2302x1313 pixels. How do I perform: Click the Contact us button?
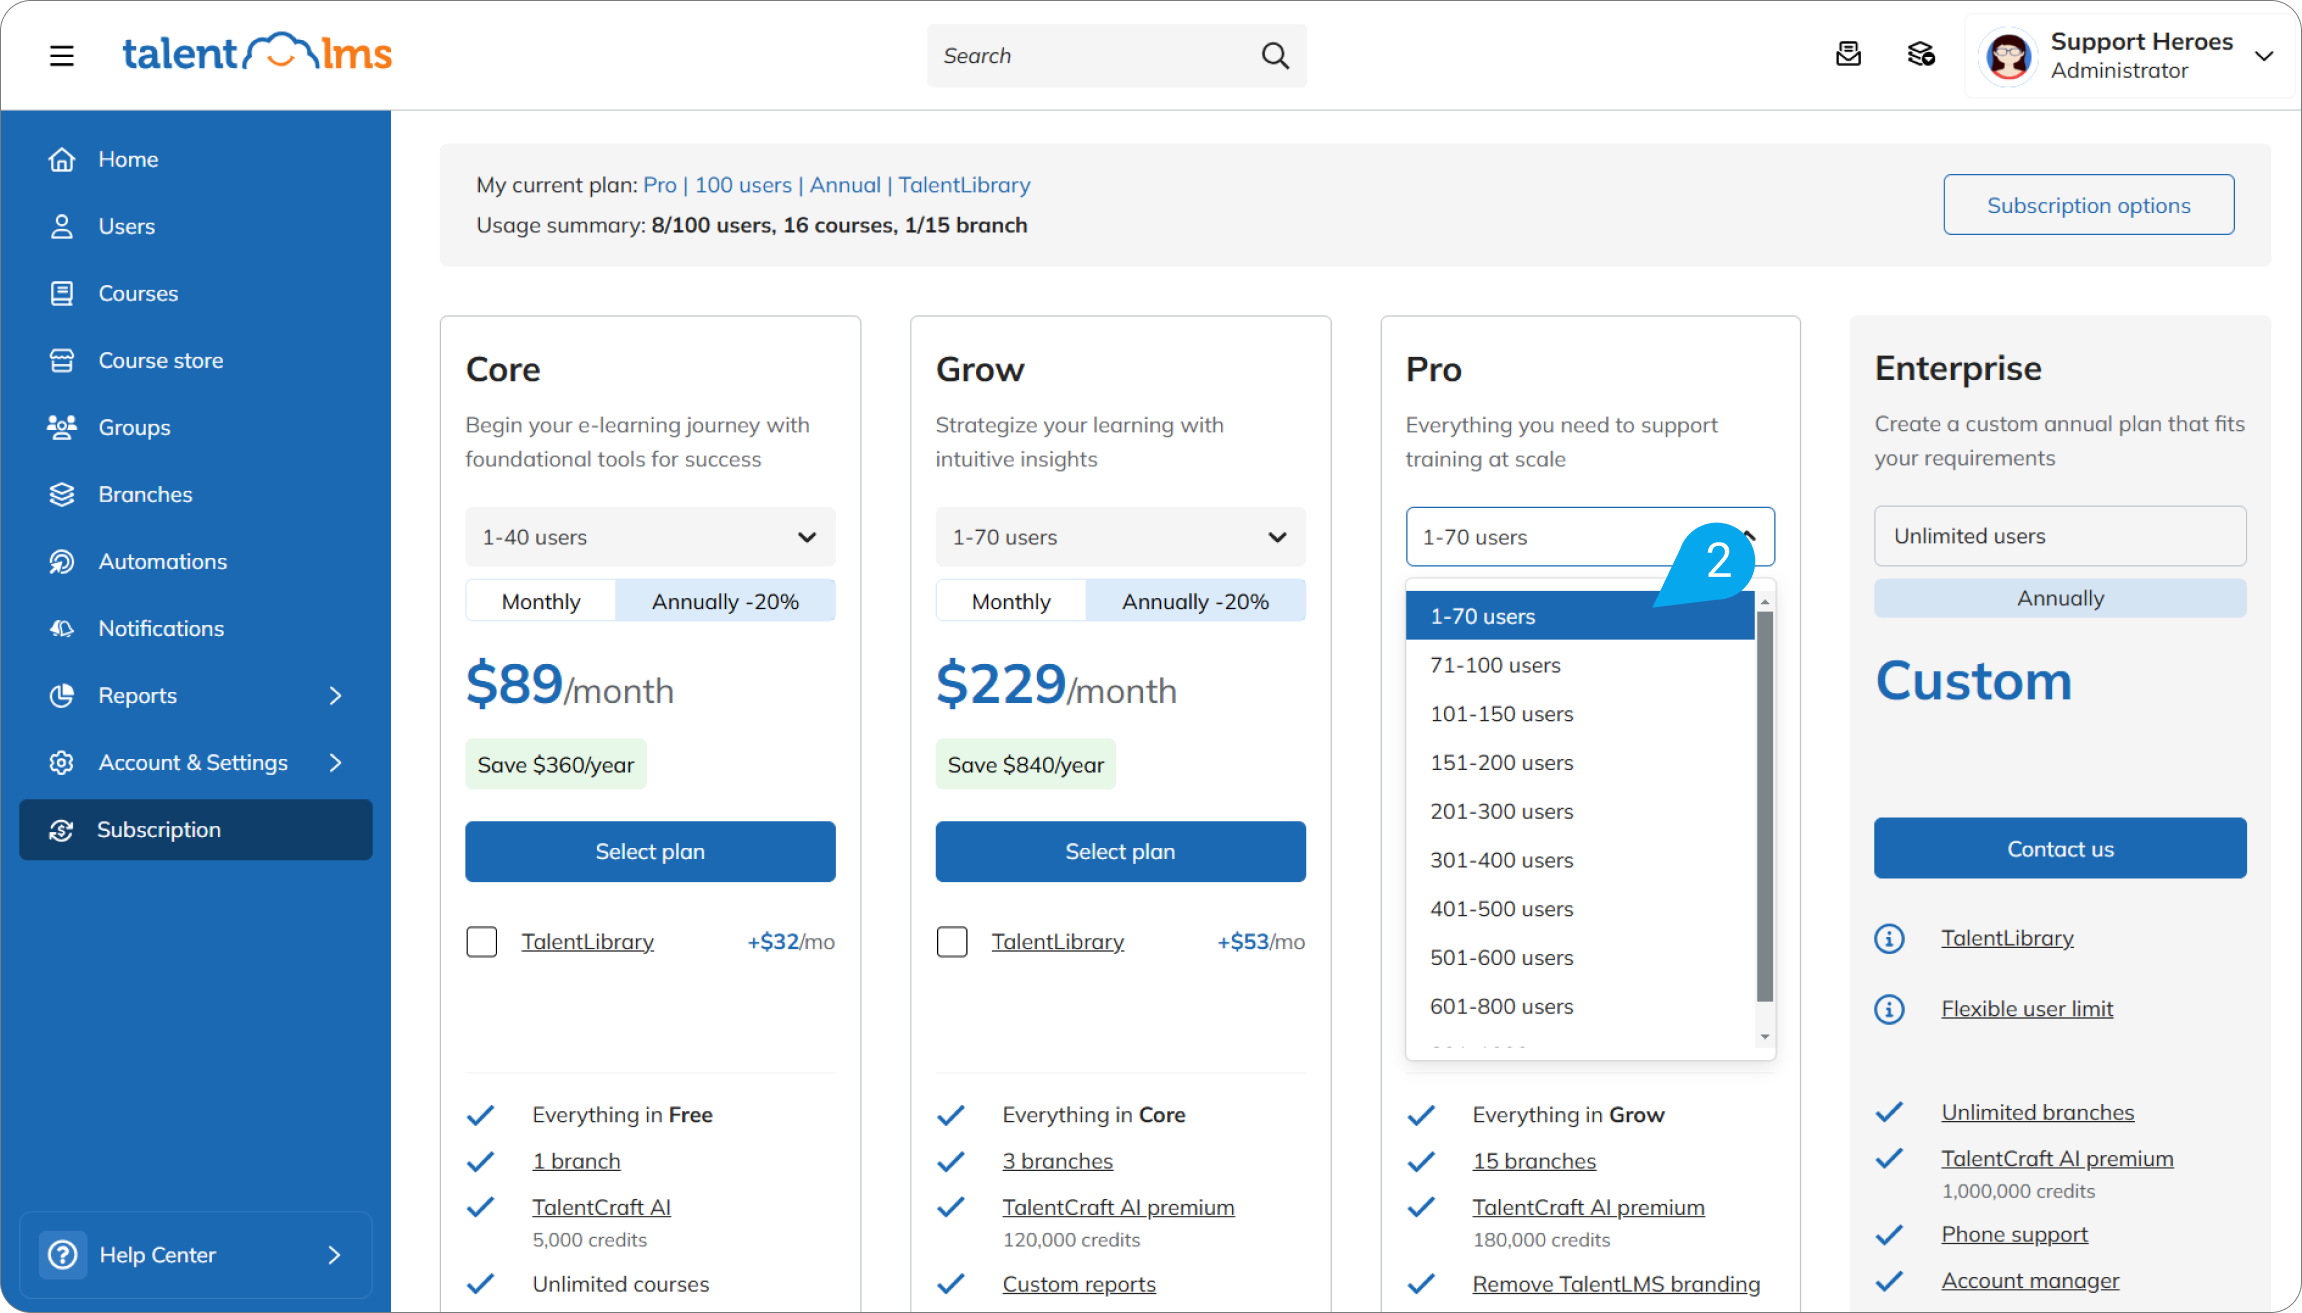tap(2060, 849)
